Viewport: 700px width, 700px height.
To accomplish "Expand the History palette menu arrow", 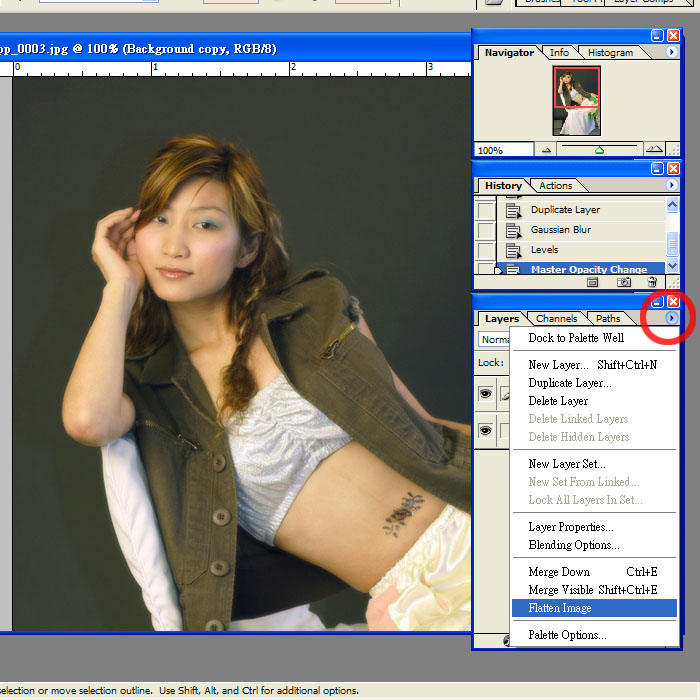I will pos(672,185).
